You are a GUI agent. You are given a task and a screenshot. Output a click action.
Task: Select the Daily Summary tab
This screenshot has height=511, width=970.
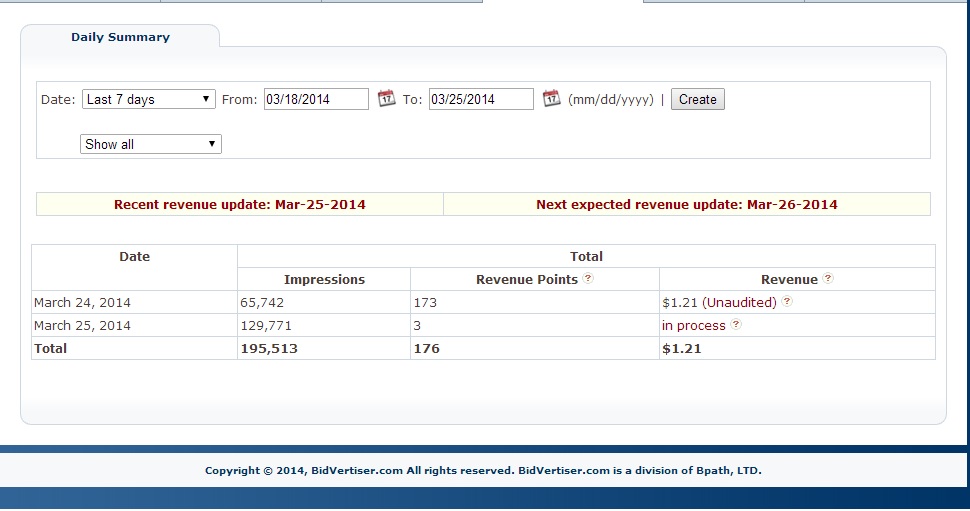click(120, 37)
